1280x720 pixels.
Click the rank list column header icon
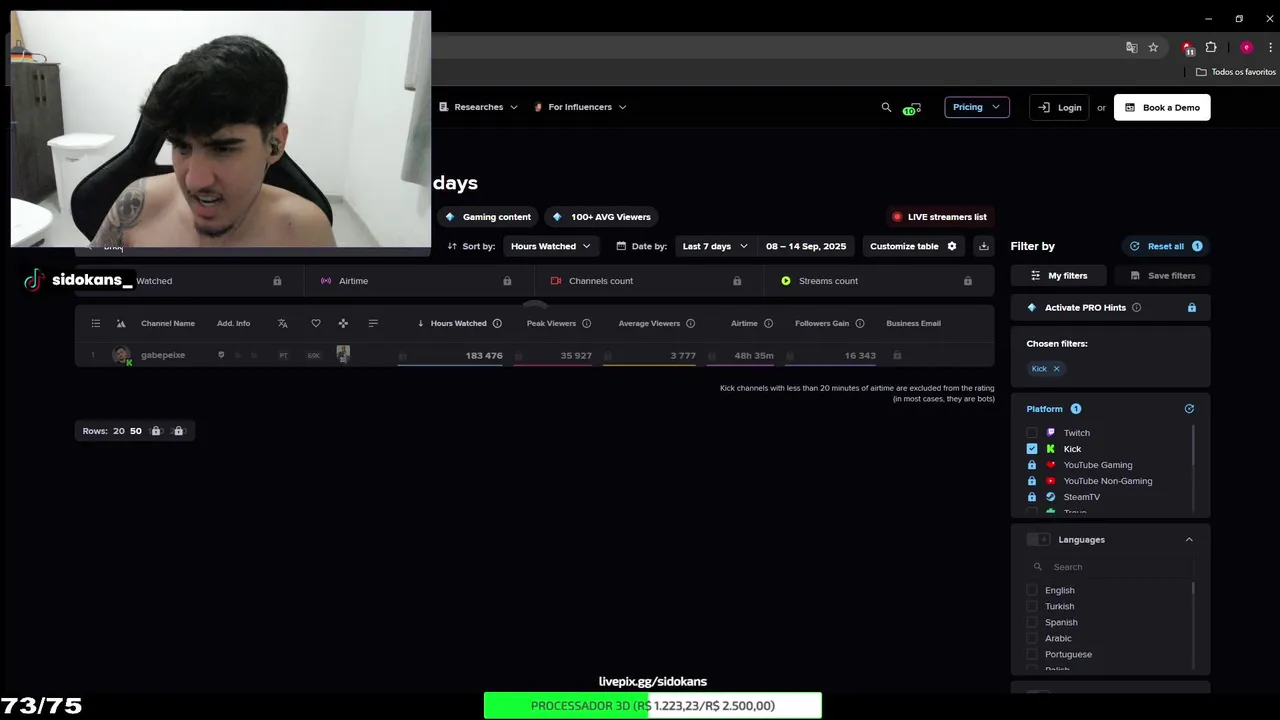96,323
